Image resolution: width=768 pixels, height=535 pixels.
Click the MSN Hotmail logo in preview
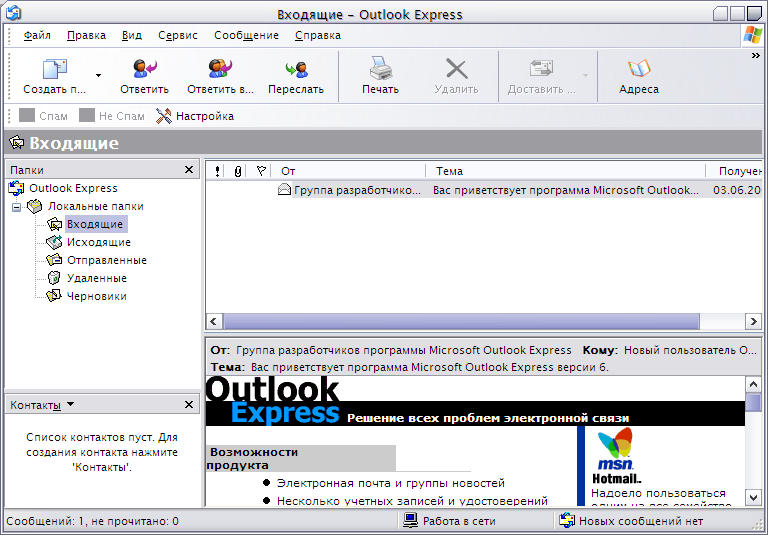click(616, 456)
